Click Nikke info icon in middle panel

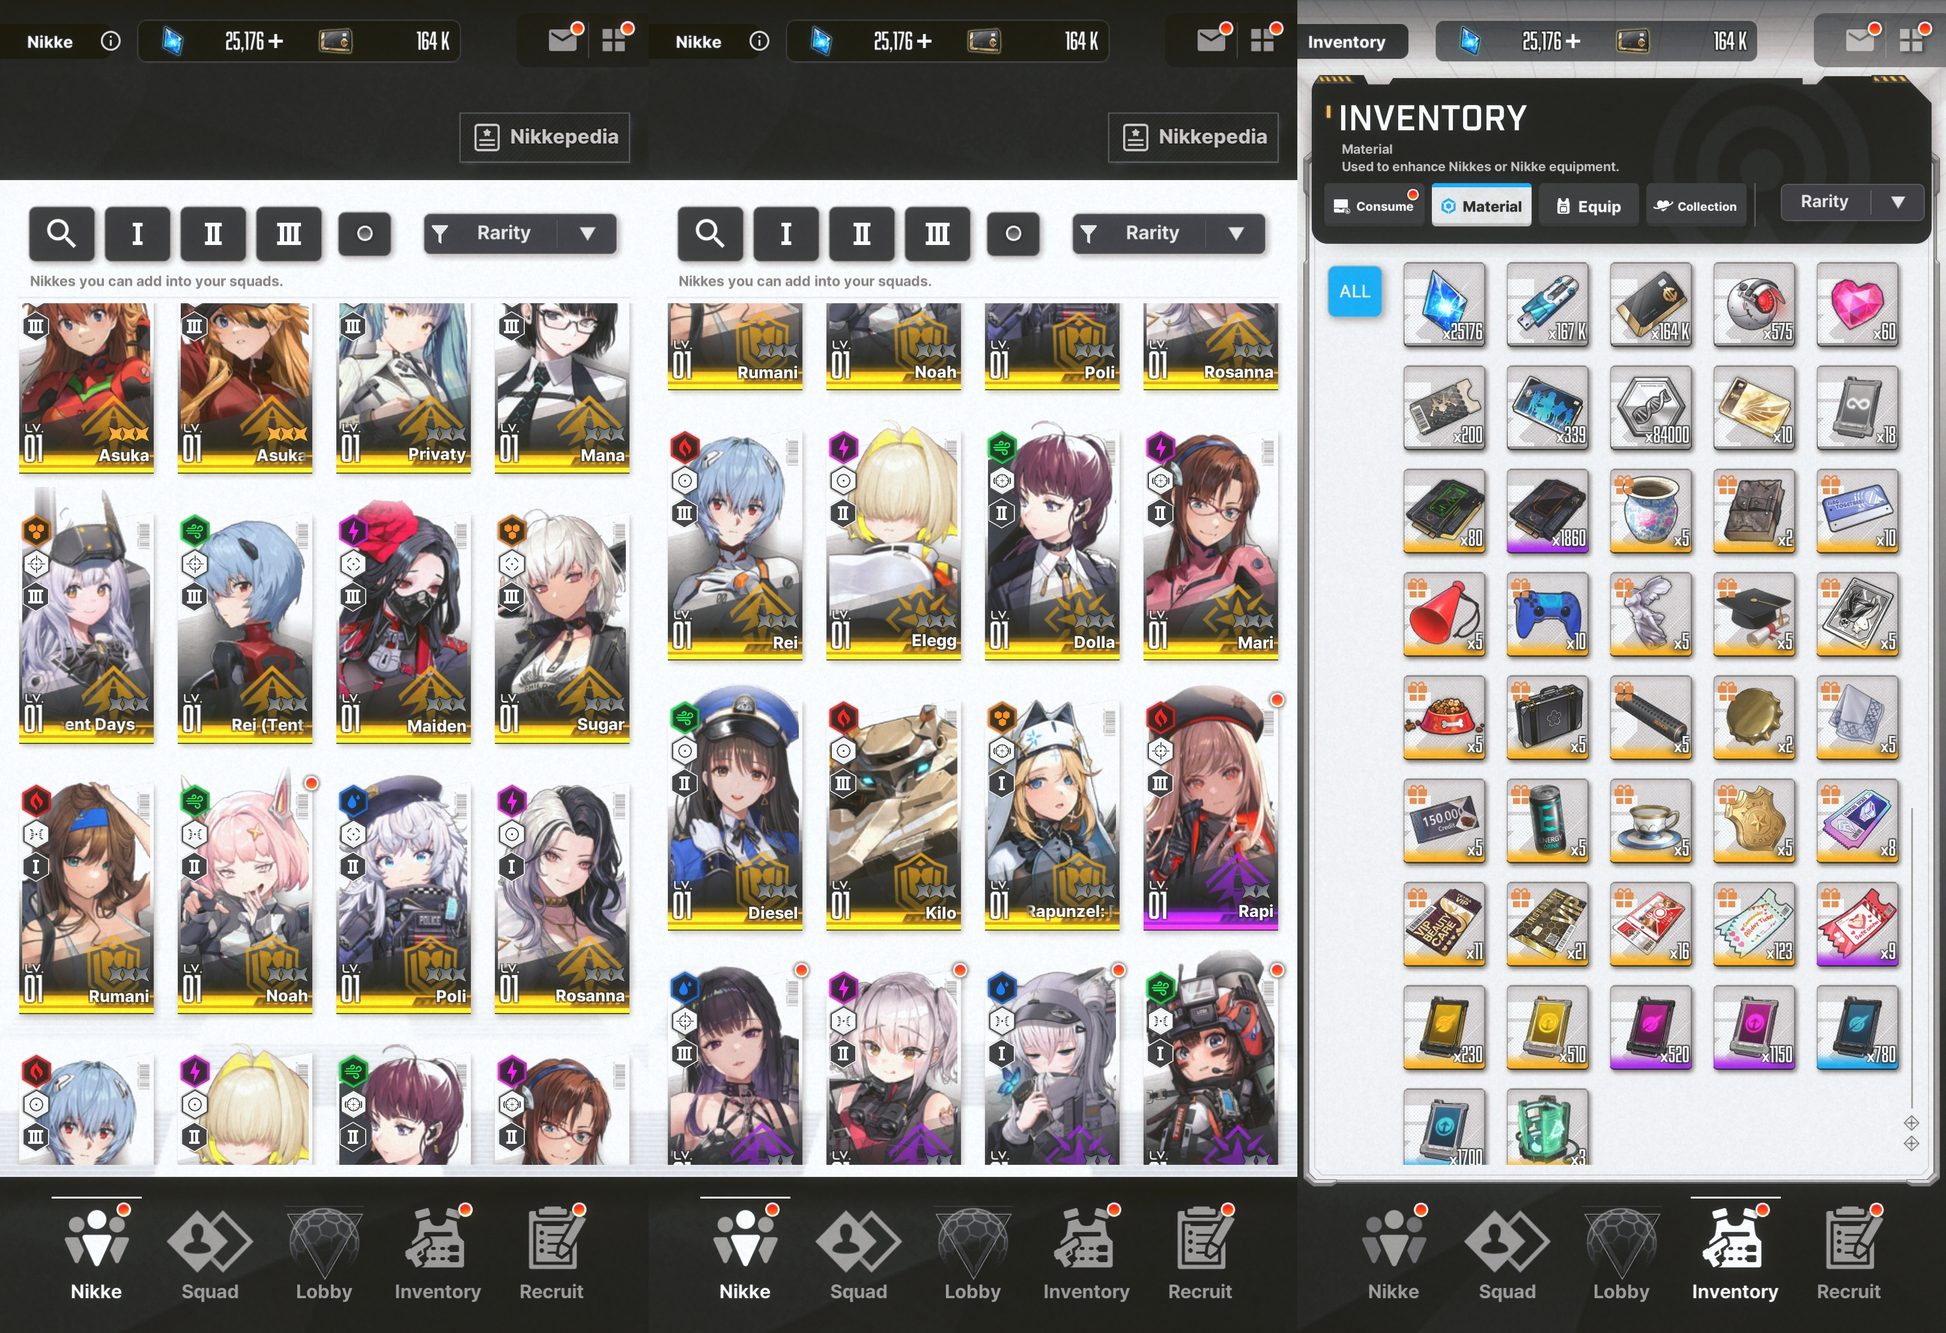[x=760, y=41]
